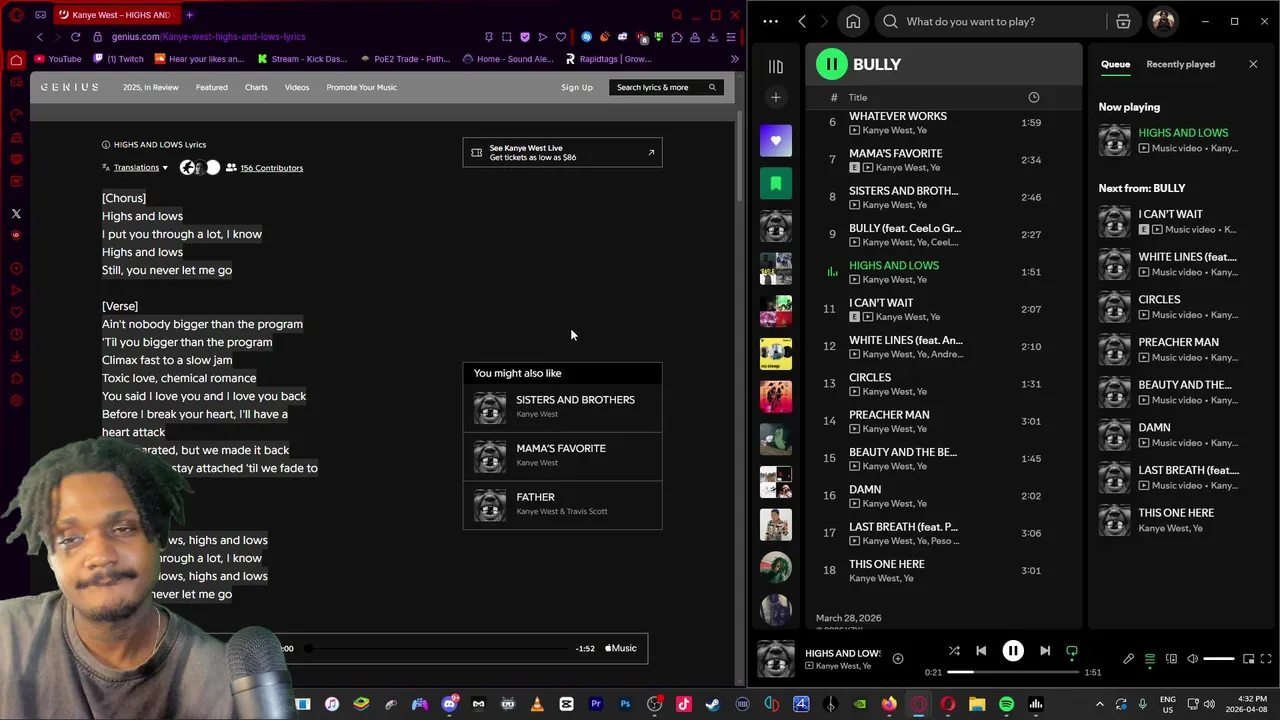
Task: Open Your Episodes green bookmark tile
Action: pyautogui.click(x=775, y=184)
